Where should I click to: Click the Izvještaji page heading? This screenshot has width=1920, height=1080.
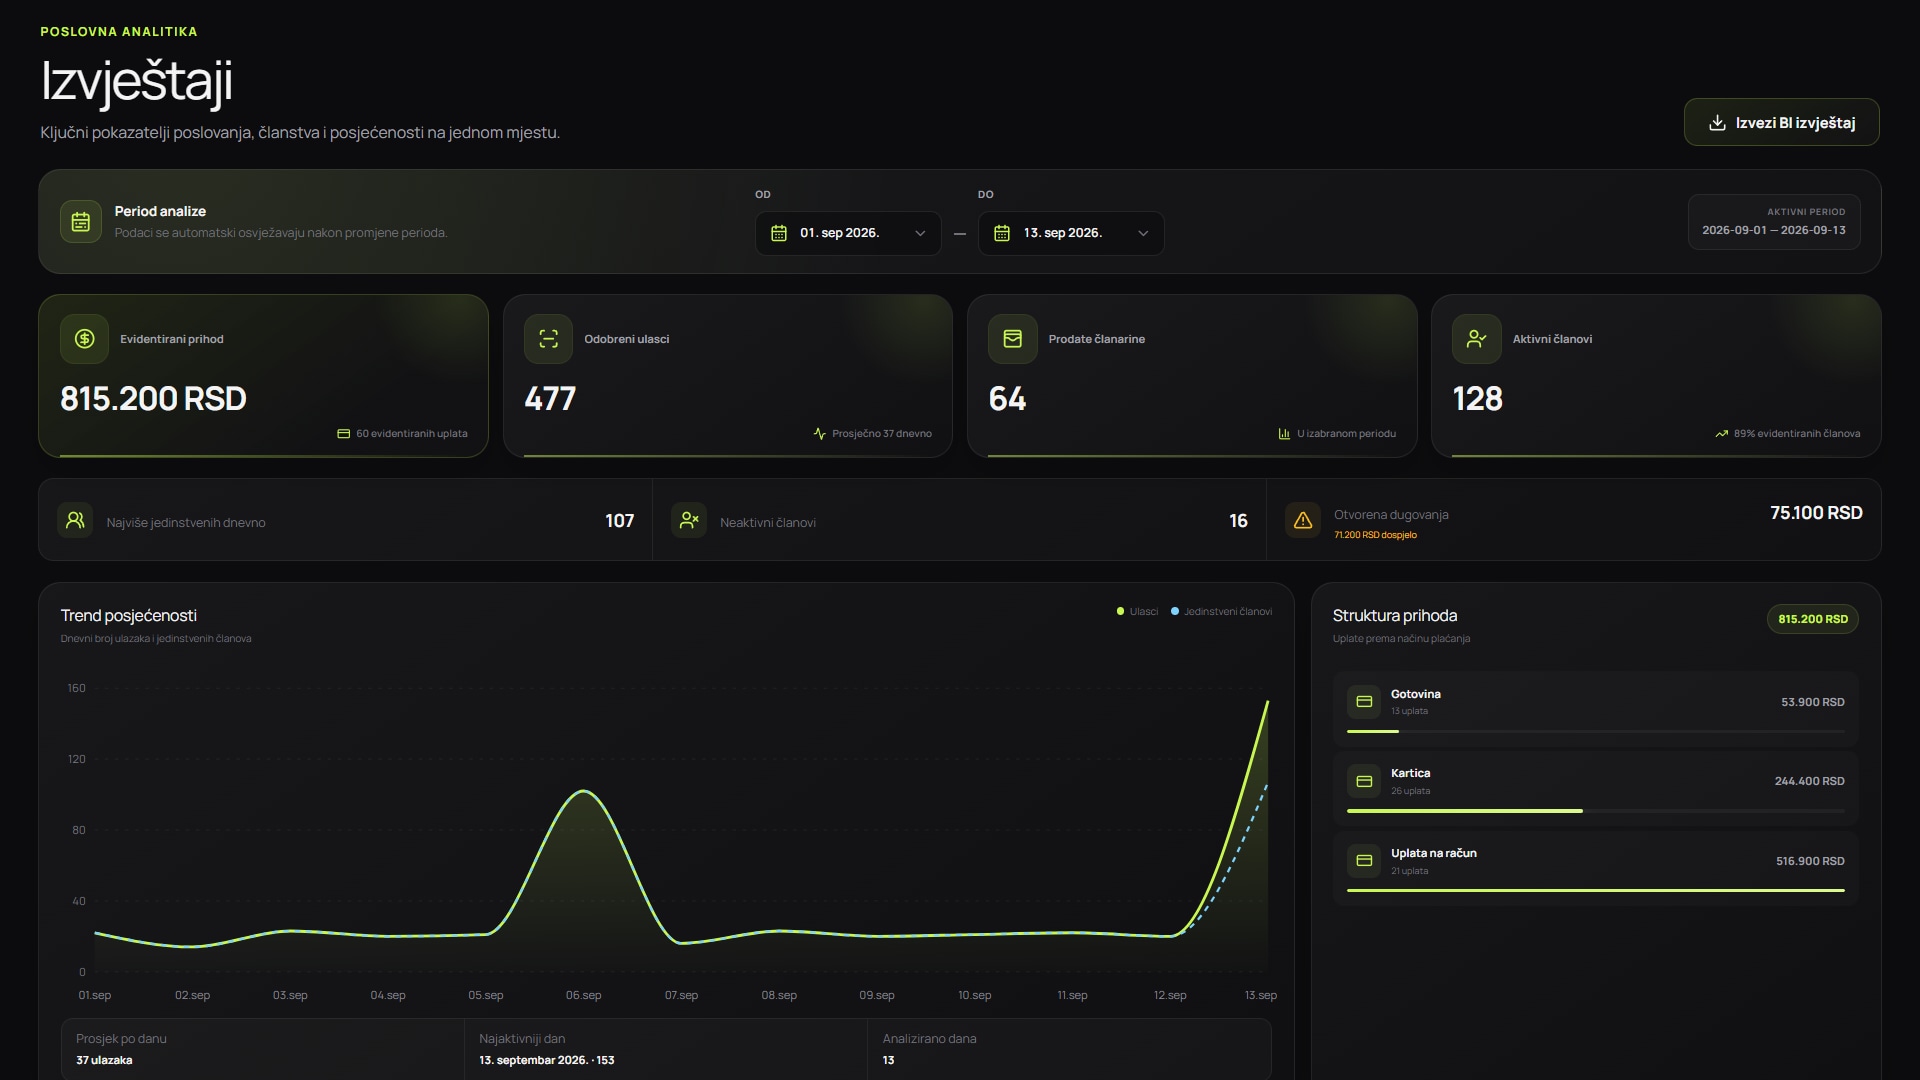pos(137,81)
